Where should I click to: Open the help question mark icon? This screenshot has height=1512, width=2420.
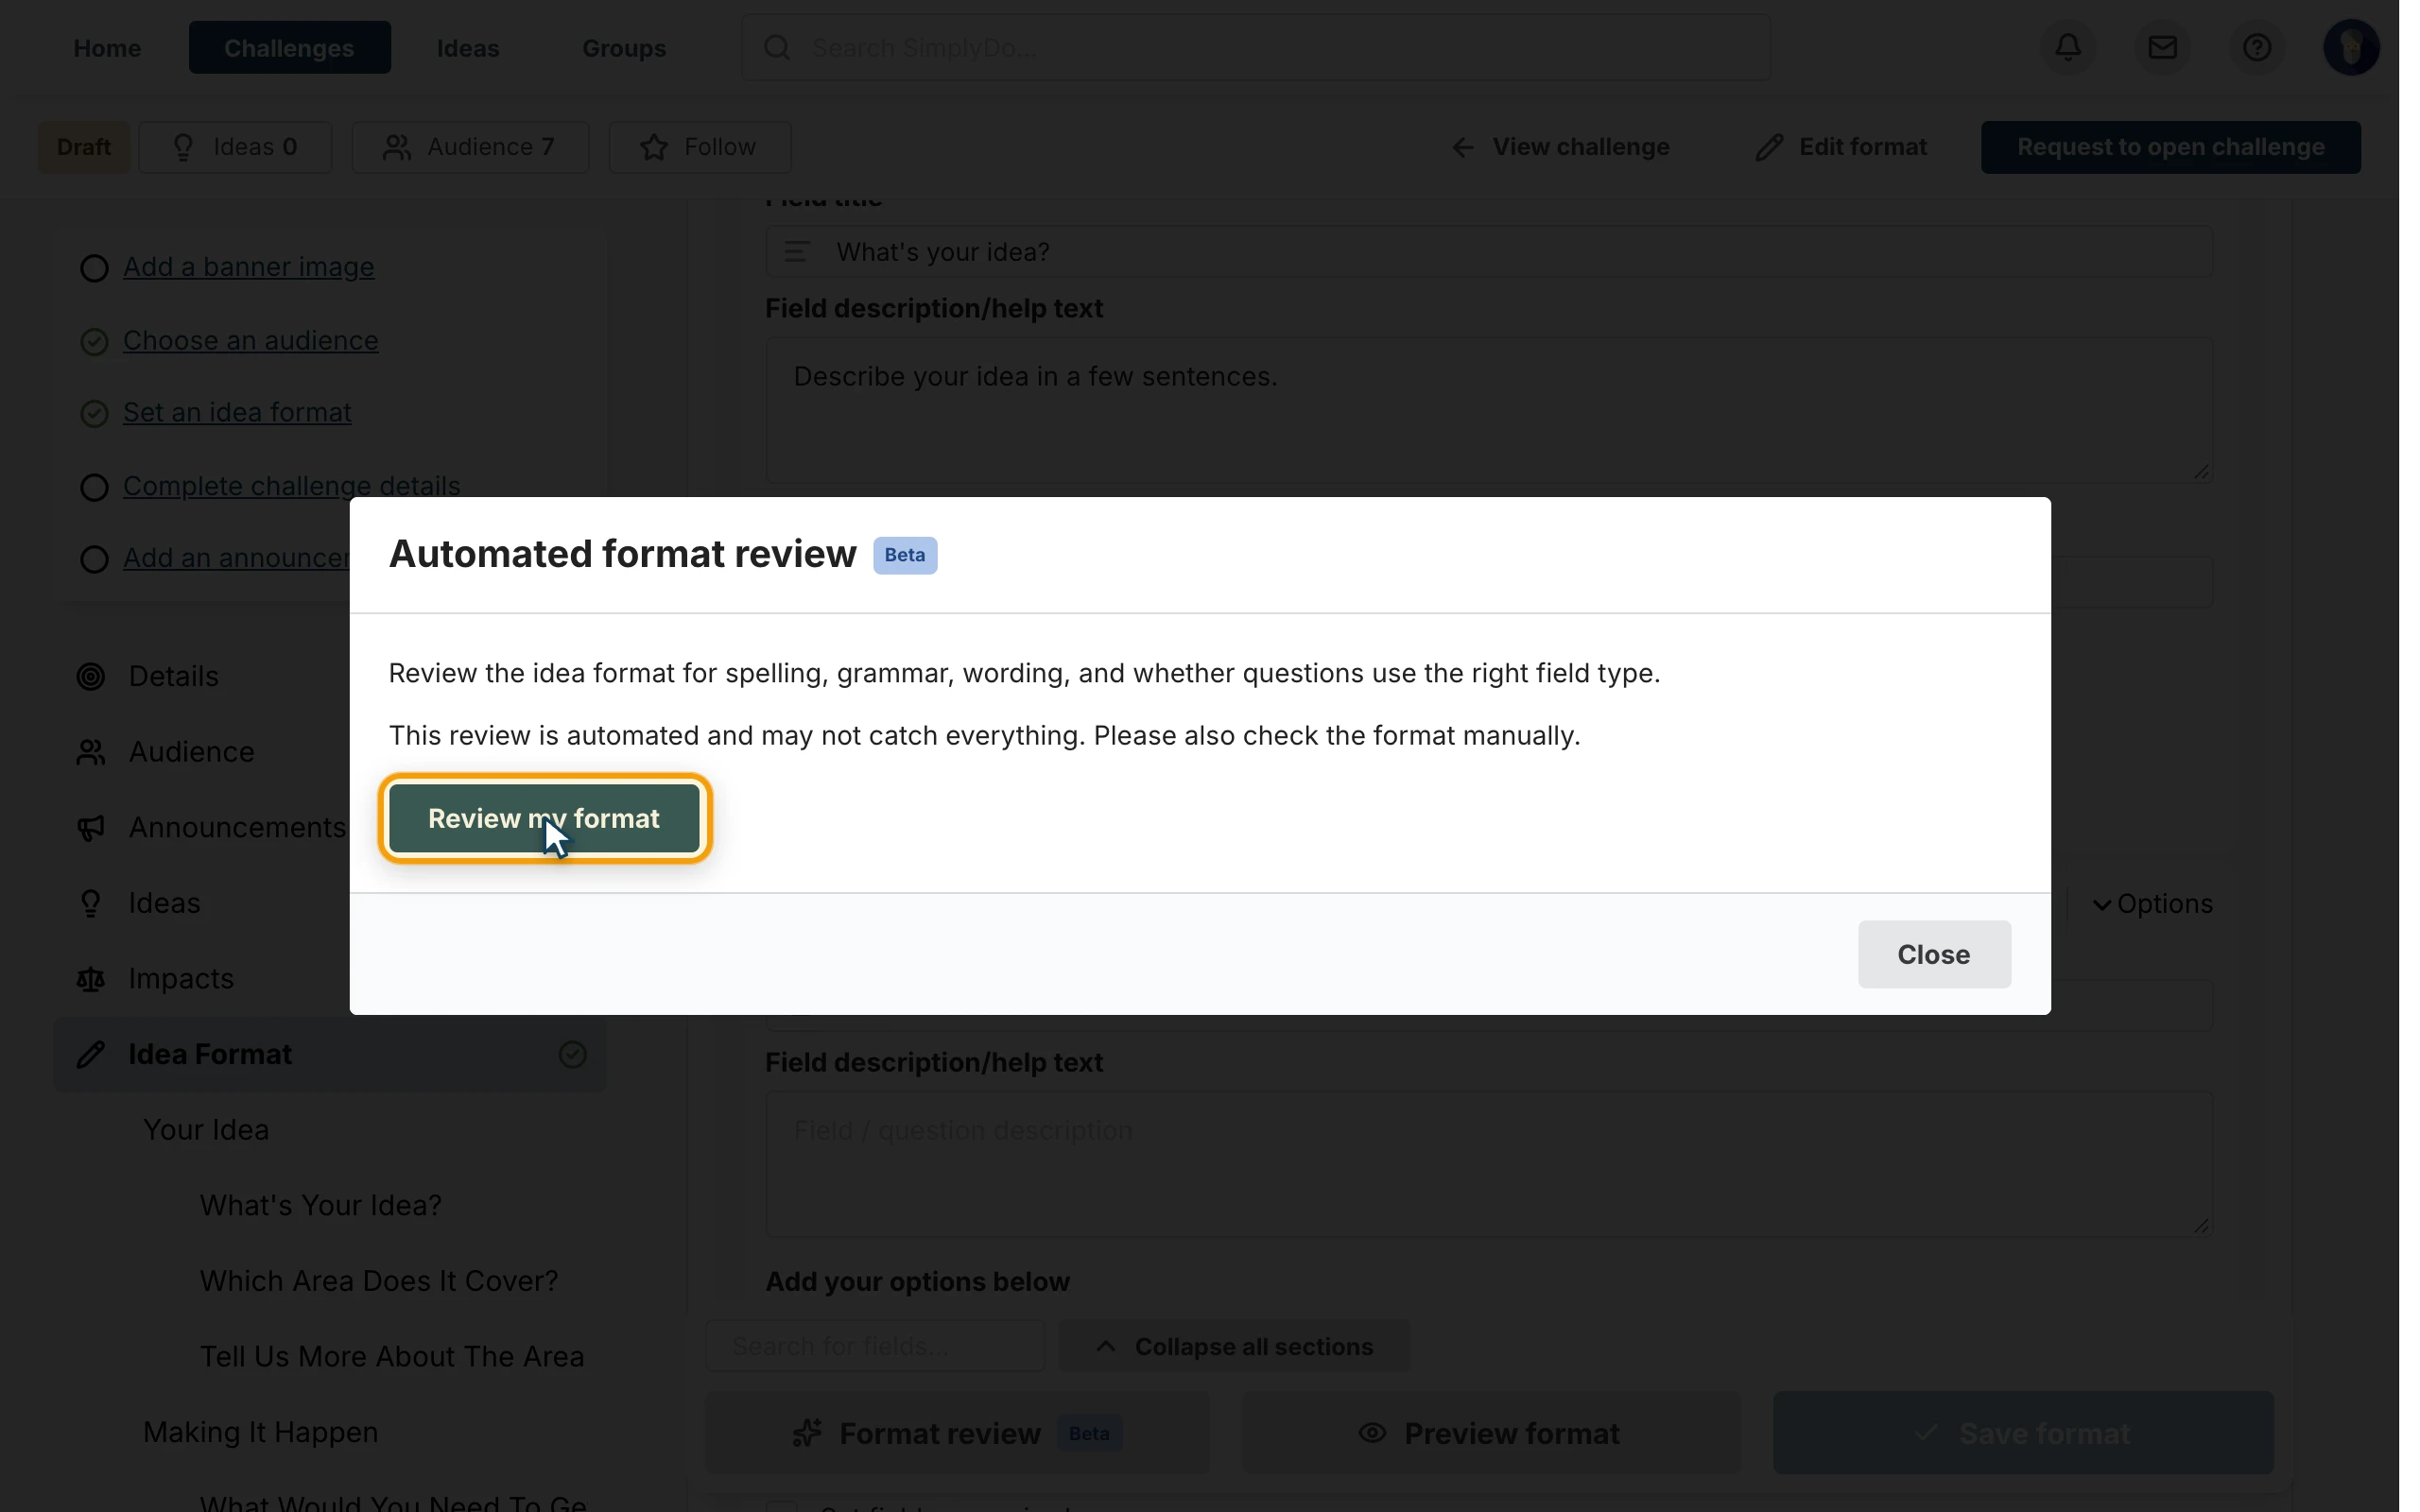point(2256,47)
